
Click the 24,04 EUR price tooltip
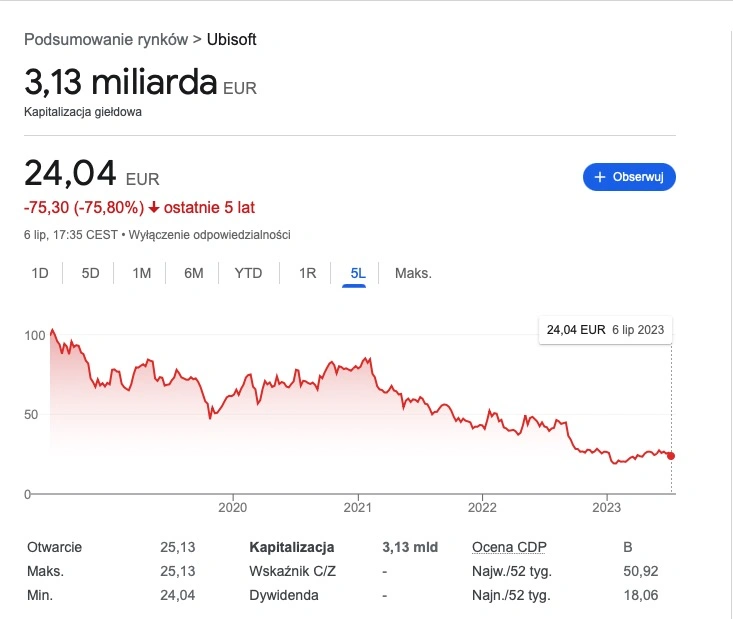click(x=605, y=330)
